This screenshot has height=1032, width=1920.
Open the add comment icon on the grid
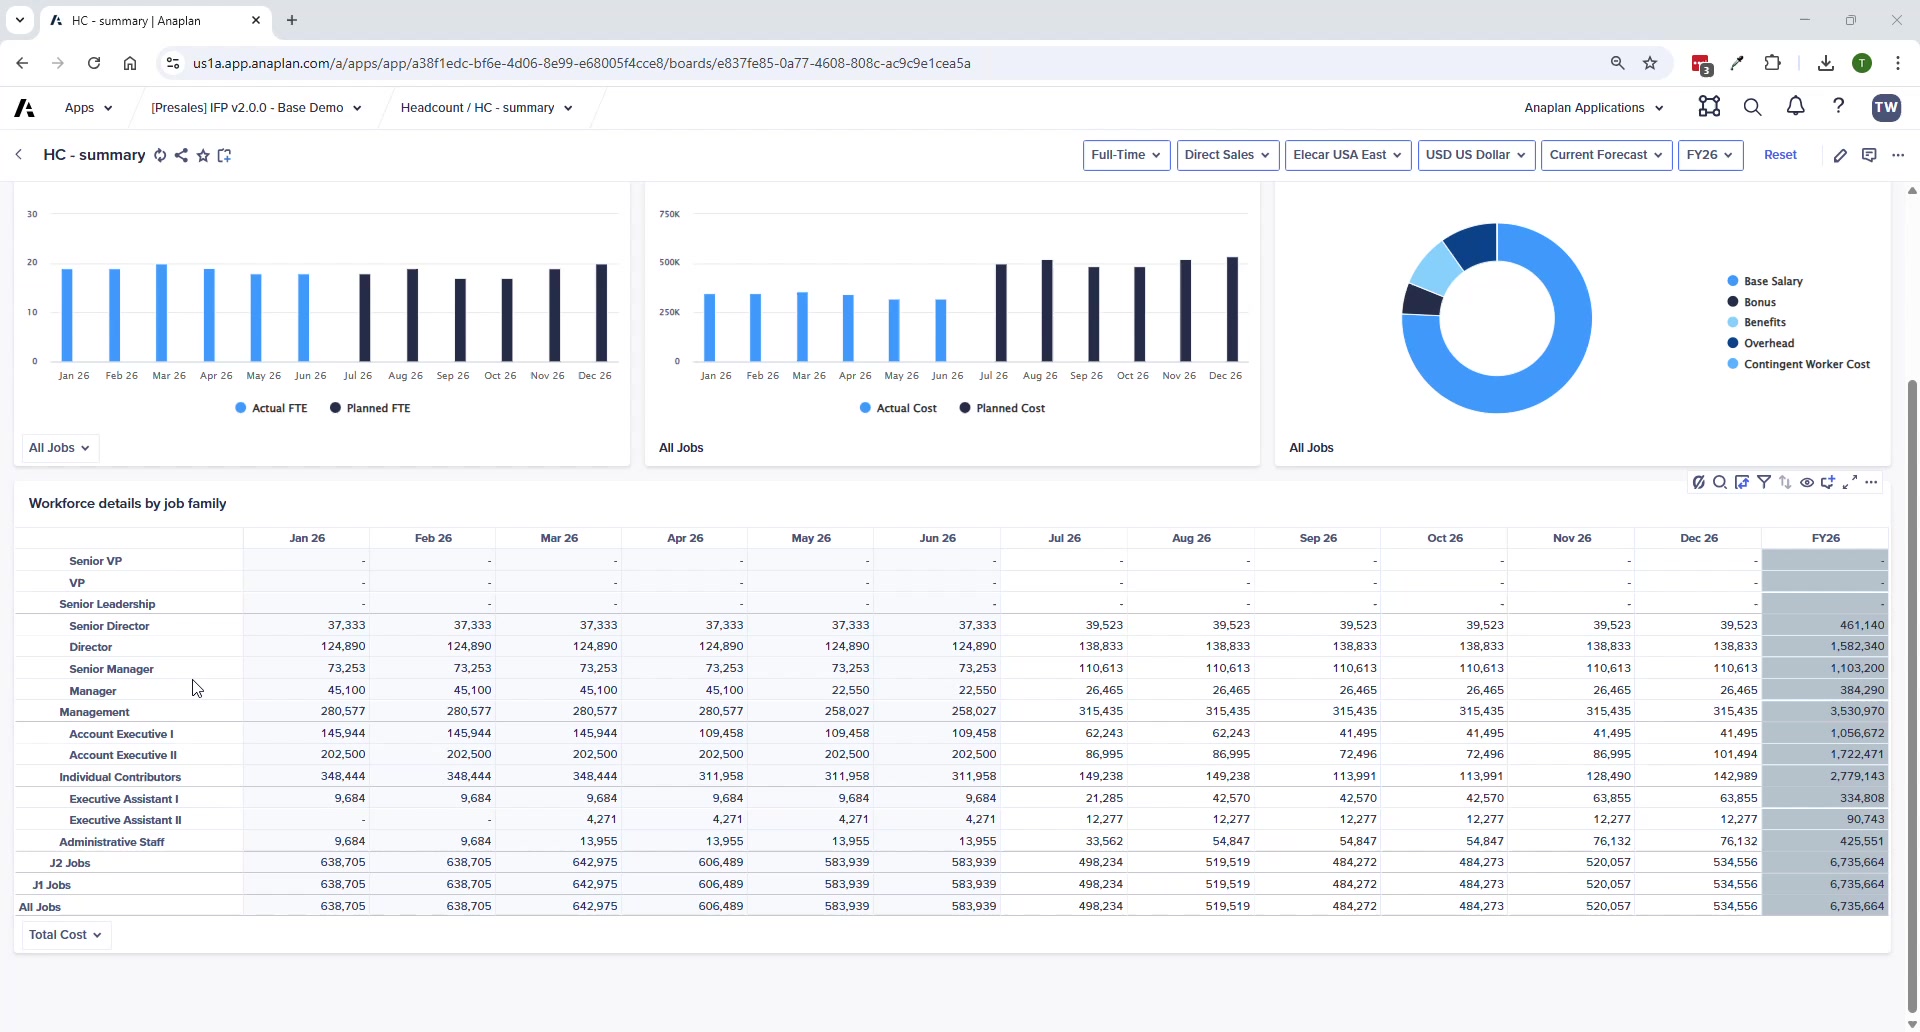pos(1828,483)
